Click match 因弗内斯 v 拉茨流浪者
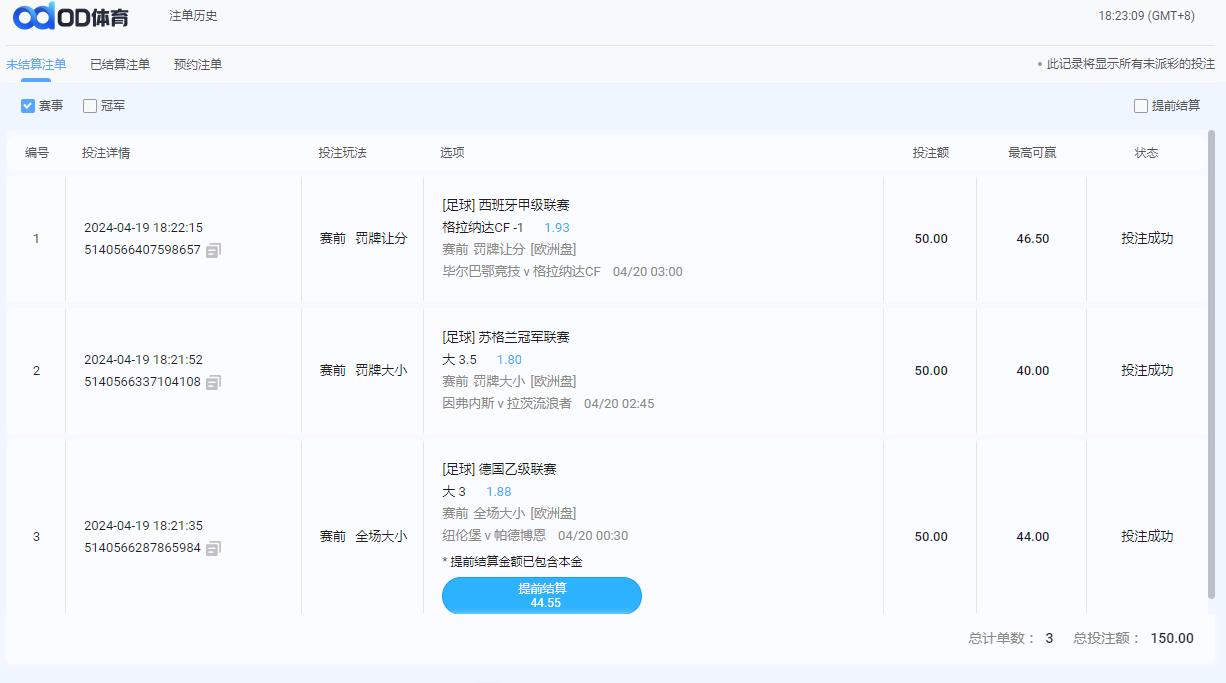 pyautogui.click(x=507, y=404)
